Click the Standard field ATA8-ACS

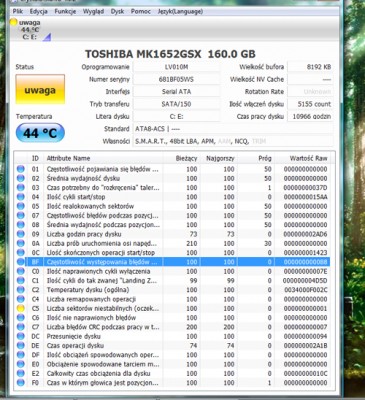(x=233, y=129)
